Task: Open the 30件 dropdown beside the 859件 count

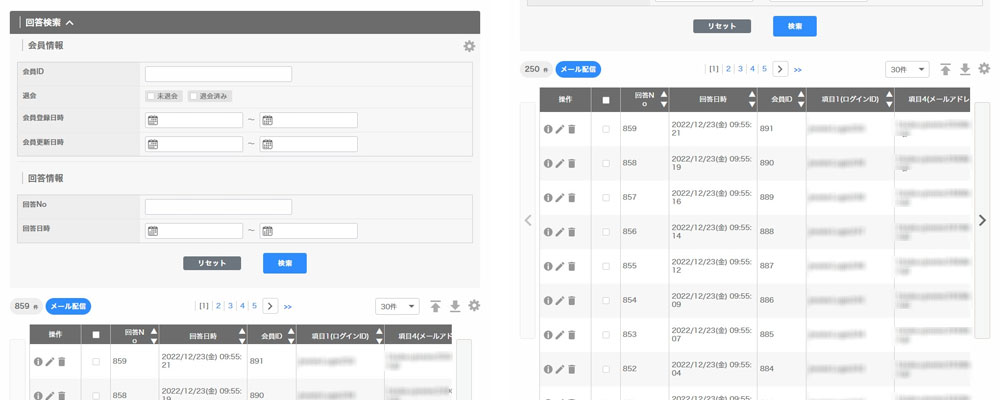Action: pos(397,306)
